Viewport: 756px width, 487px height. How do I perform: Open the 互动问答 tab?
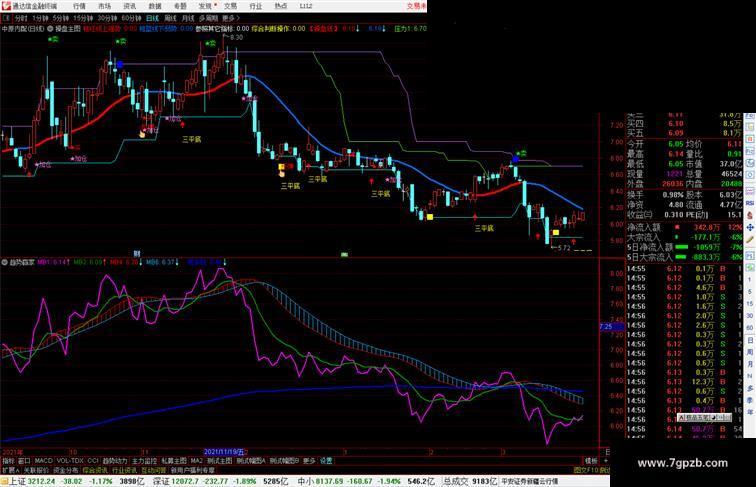(x=154, y=470)
